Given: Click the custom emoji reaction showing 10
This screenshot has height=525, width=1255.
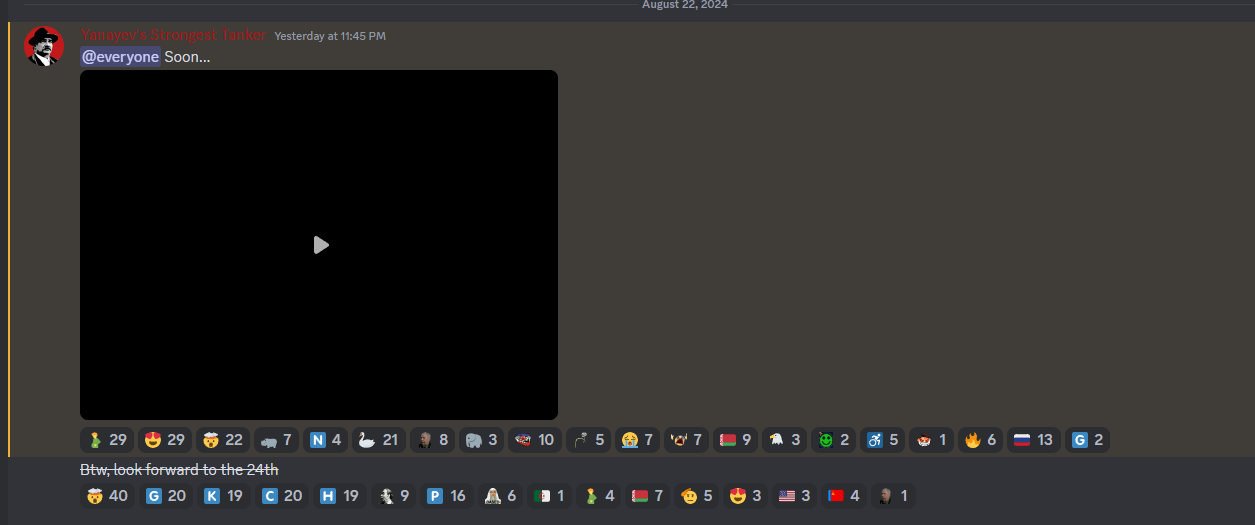Looking at the screenshot, I should point(535,440).
